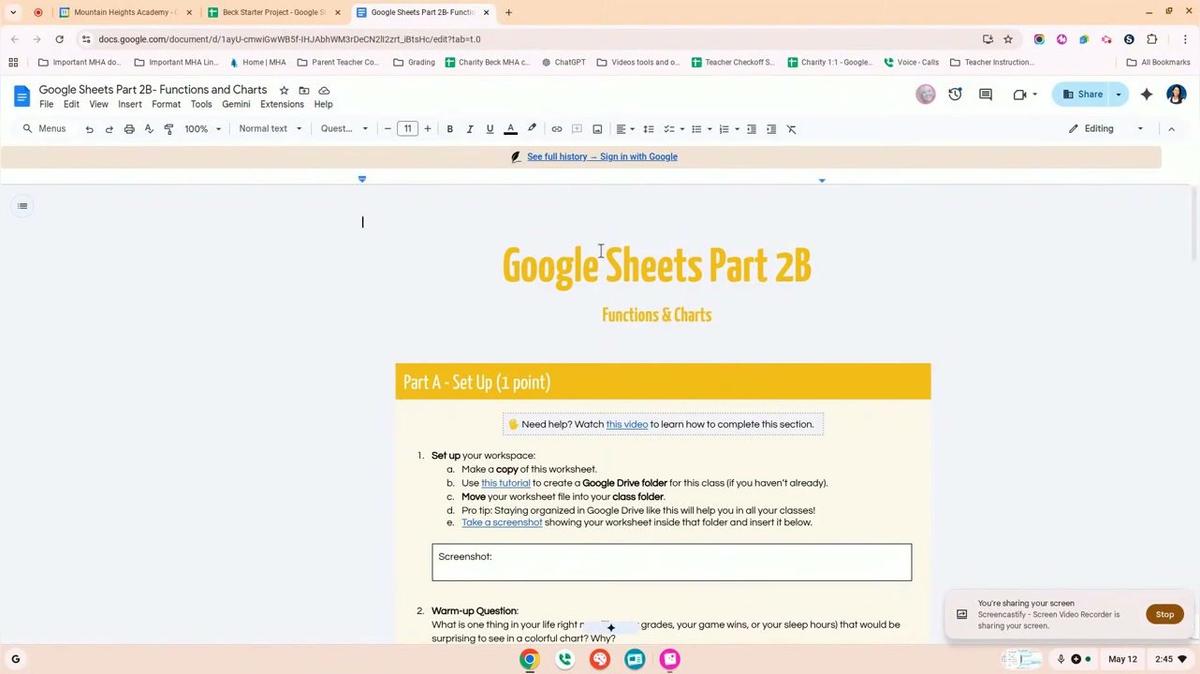Image resolution: width=1200 pixels, height=674 pixels.
Task: Open the Docs home blue icon
Action: [22, 96]
